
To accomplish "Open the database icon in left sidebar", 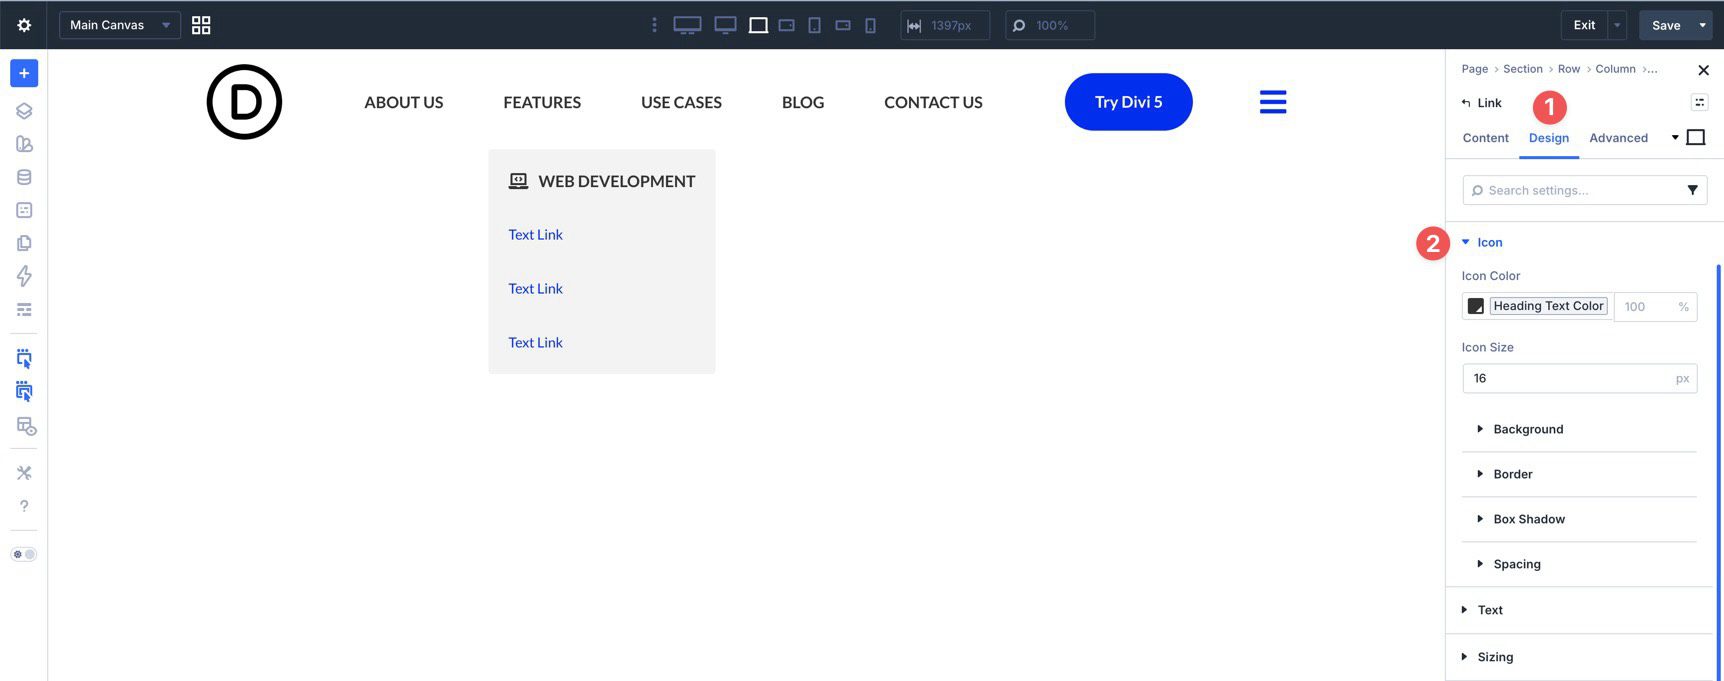I will (24, 177).
